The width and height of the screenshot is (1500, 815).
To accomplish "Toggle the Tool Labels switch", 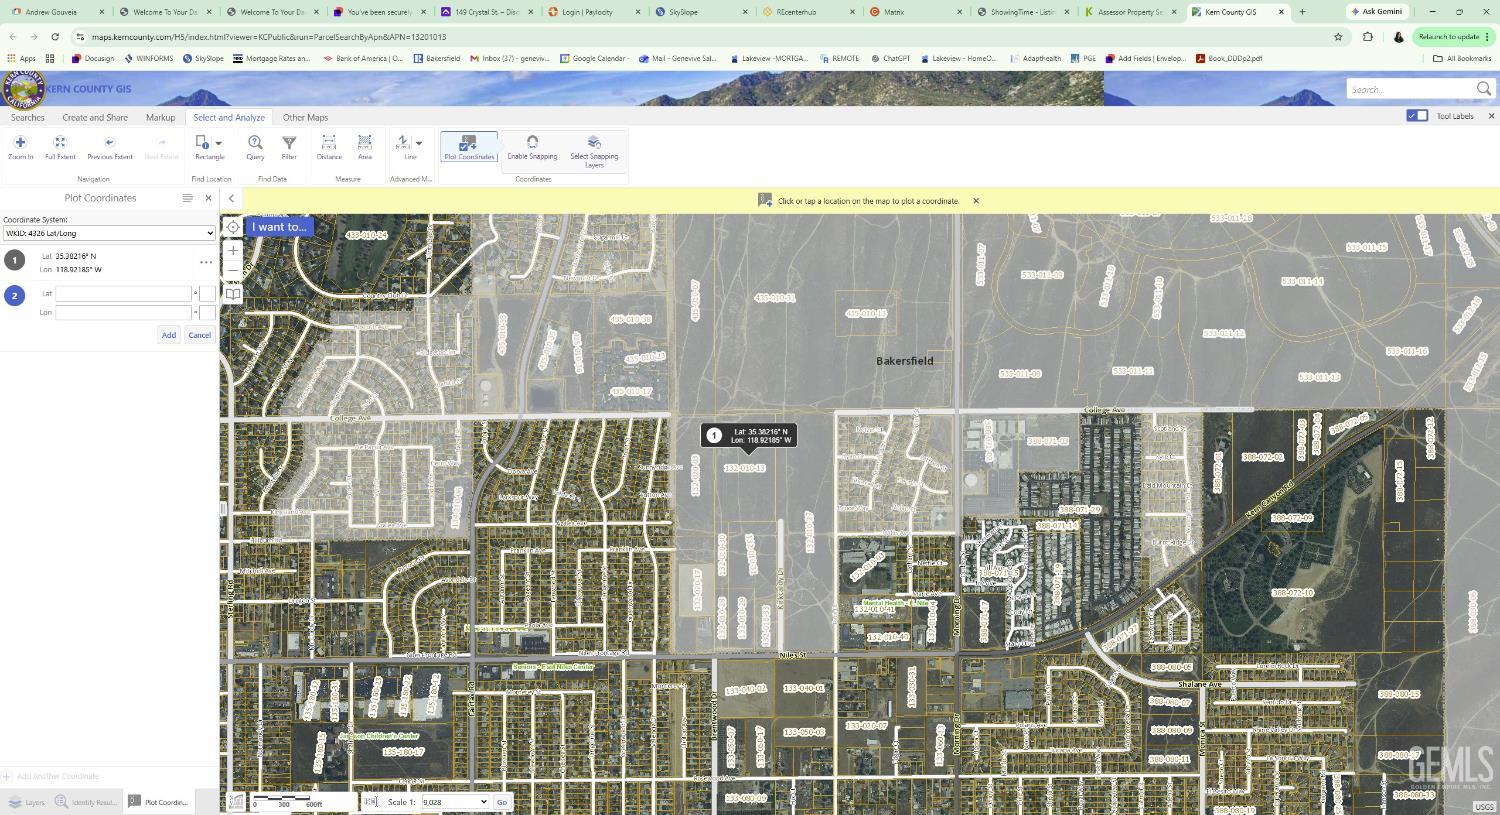I will point(1417,116).
